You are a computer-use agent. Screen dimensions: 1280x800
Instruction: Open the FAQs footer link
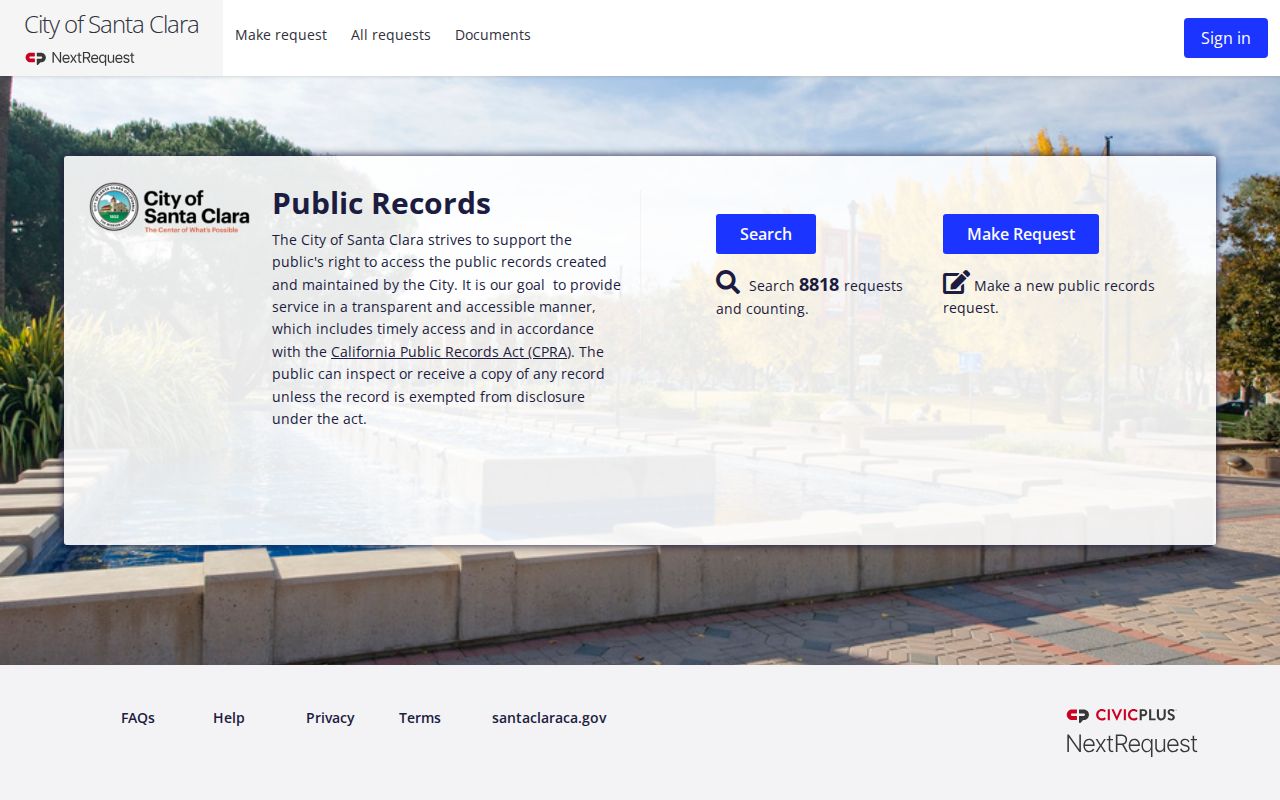[138, 718]
